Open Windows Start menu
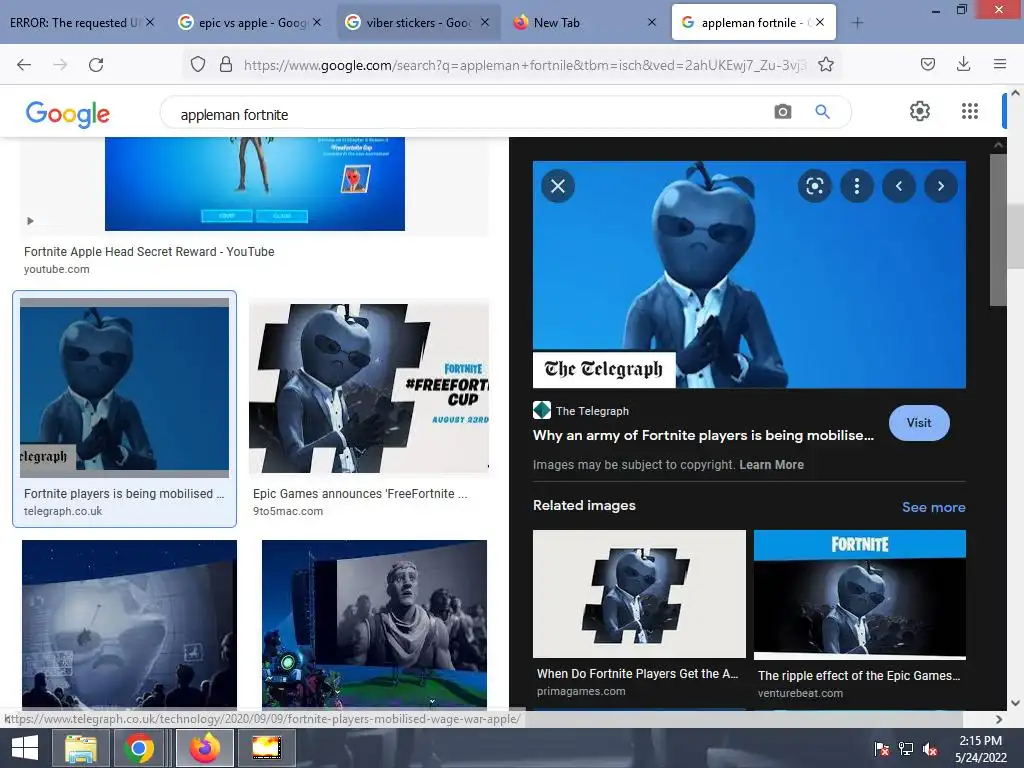Viewport: 1024px width, 768px height. (x=25, y=748)
